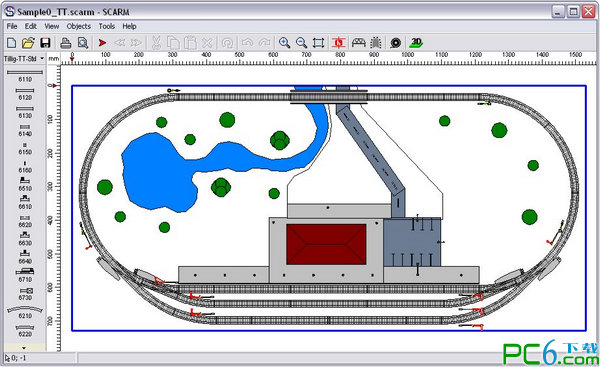Zoom out with the magnifier minus icon
600x367 pixels.
[301, 42]
